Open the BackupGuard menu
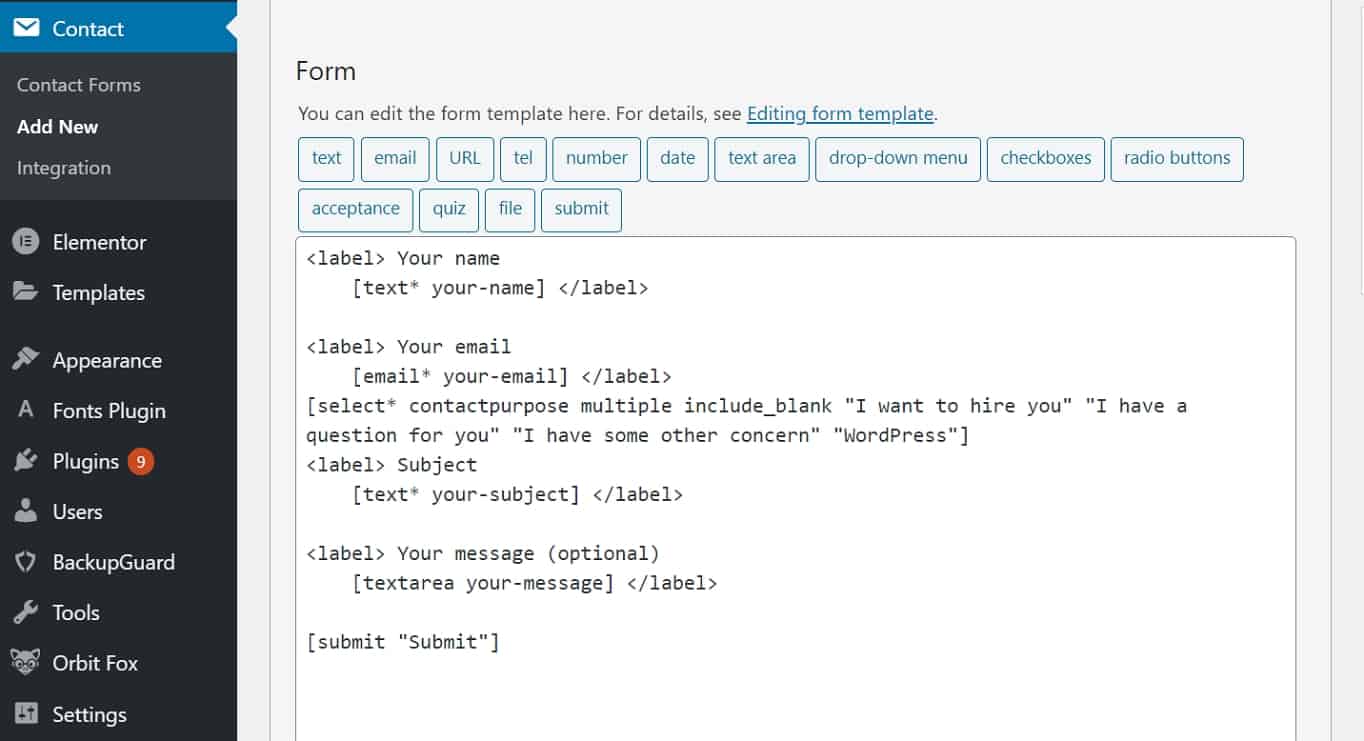The height and width of the screenshot is (741, 1364). click(x=118, y=562)
